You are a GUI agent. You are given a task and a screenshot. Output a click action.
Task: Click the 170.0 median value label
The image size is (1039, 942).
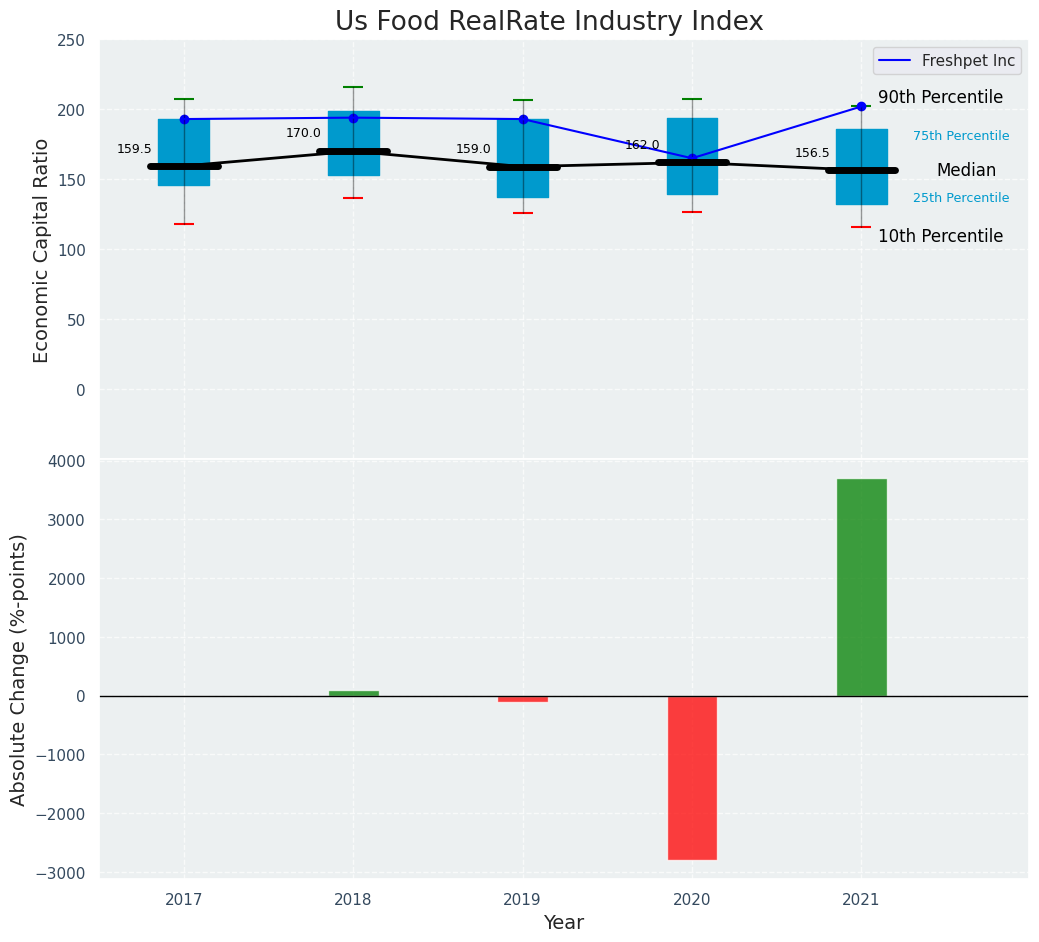tap(303, 133)
